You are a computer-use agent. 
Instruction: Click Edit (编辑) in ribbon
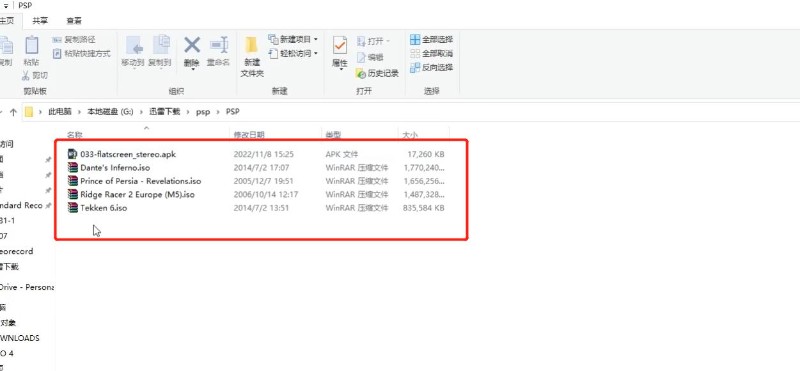point(370,57)
